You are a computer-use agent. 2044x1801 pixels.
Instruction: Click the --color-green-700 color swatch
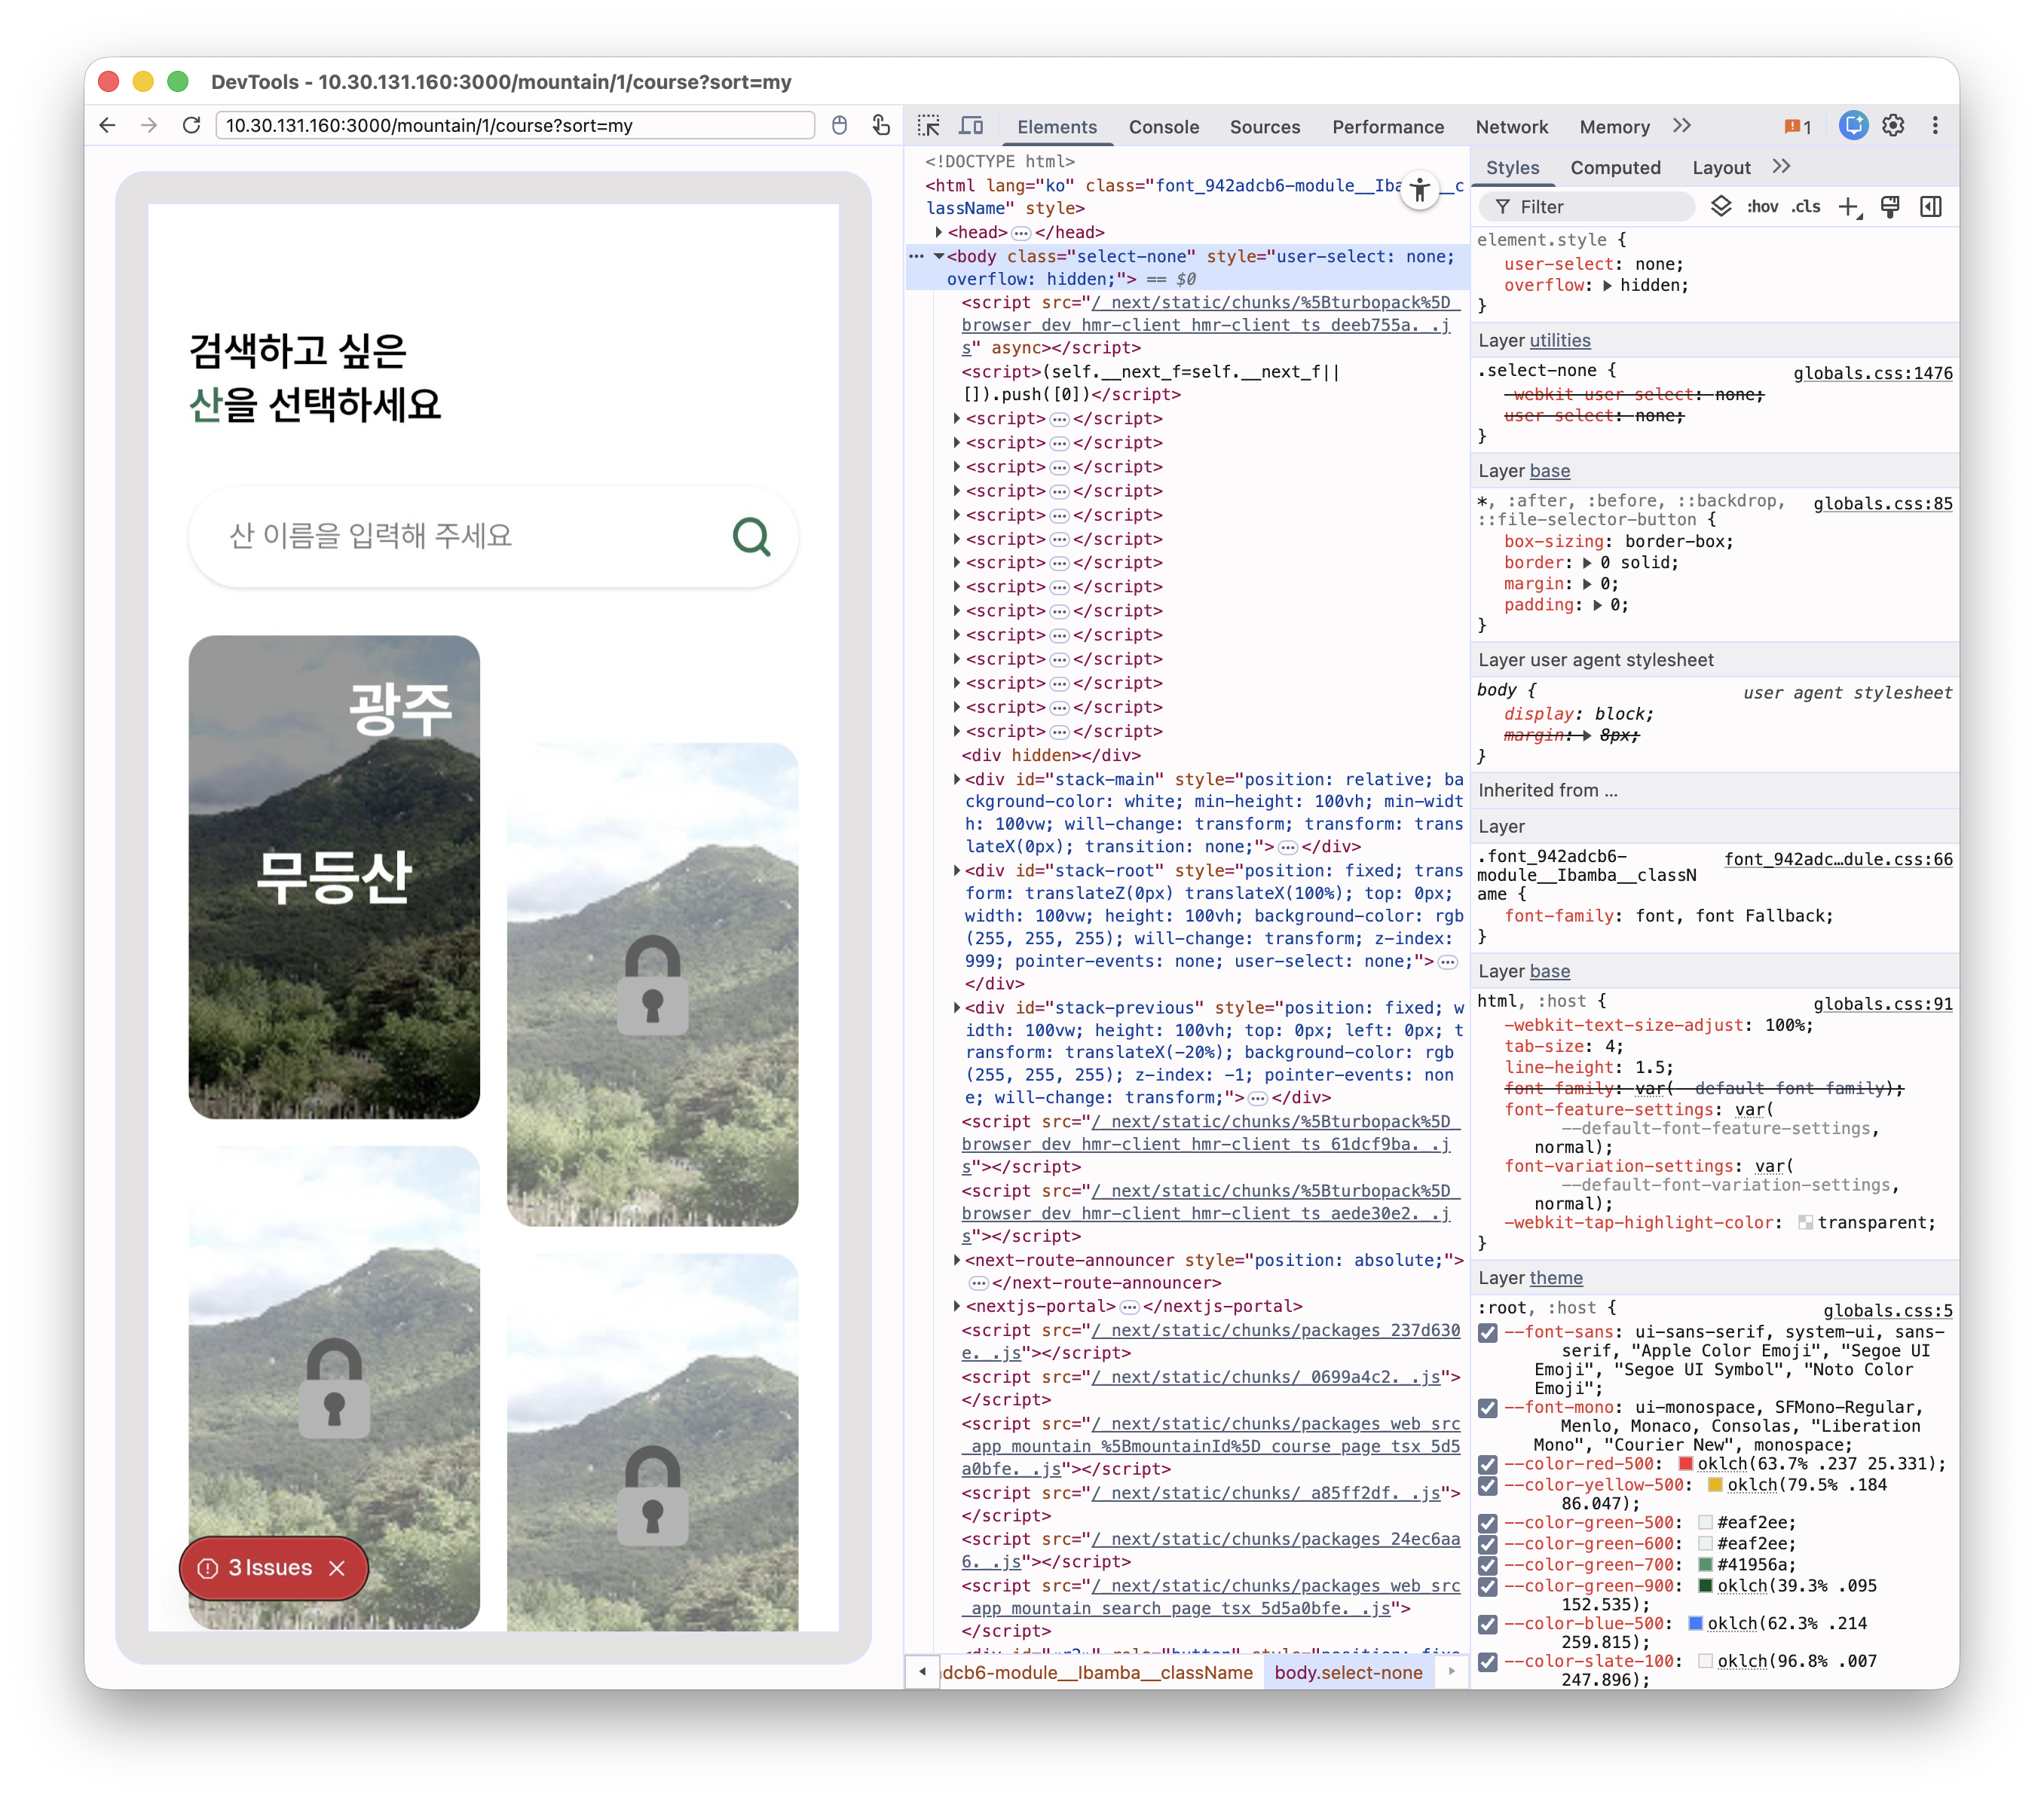tap(1706, 1564)
